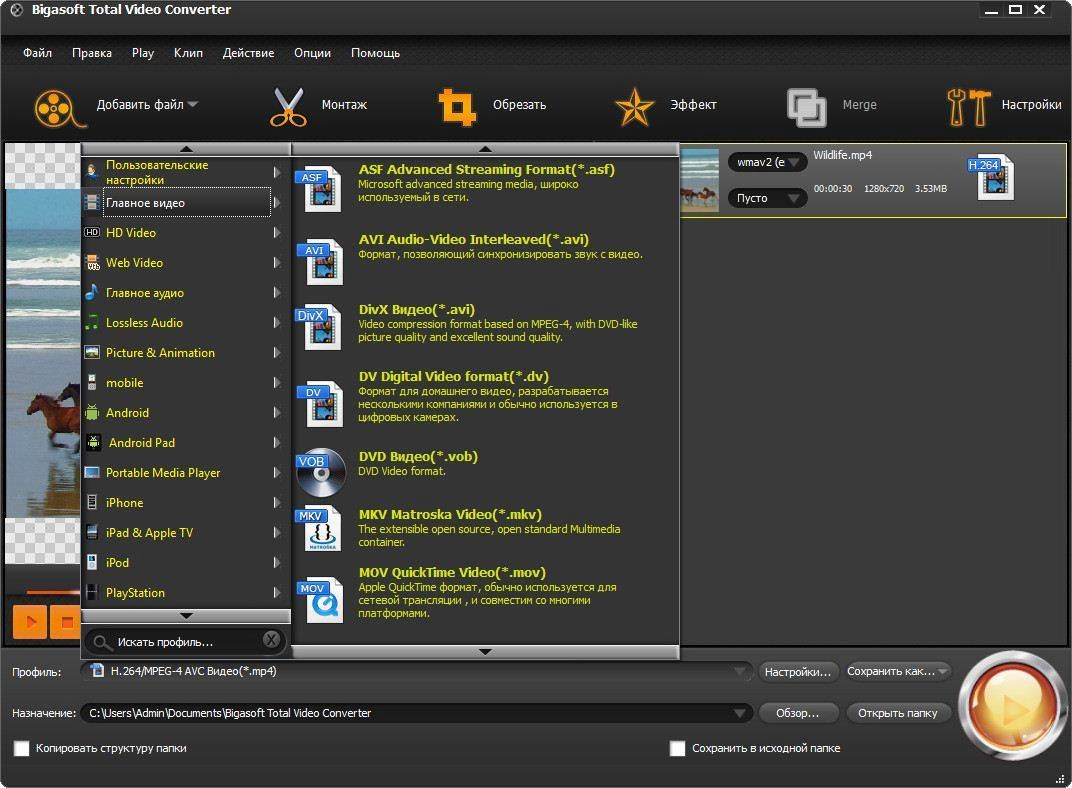The height and width of the screenshot is (788, 1072).
Task: Click the Web Video category icon
Action: tap(92, 262)
